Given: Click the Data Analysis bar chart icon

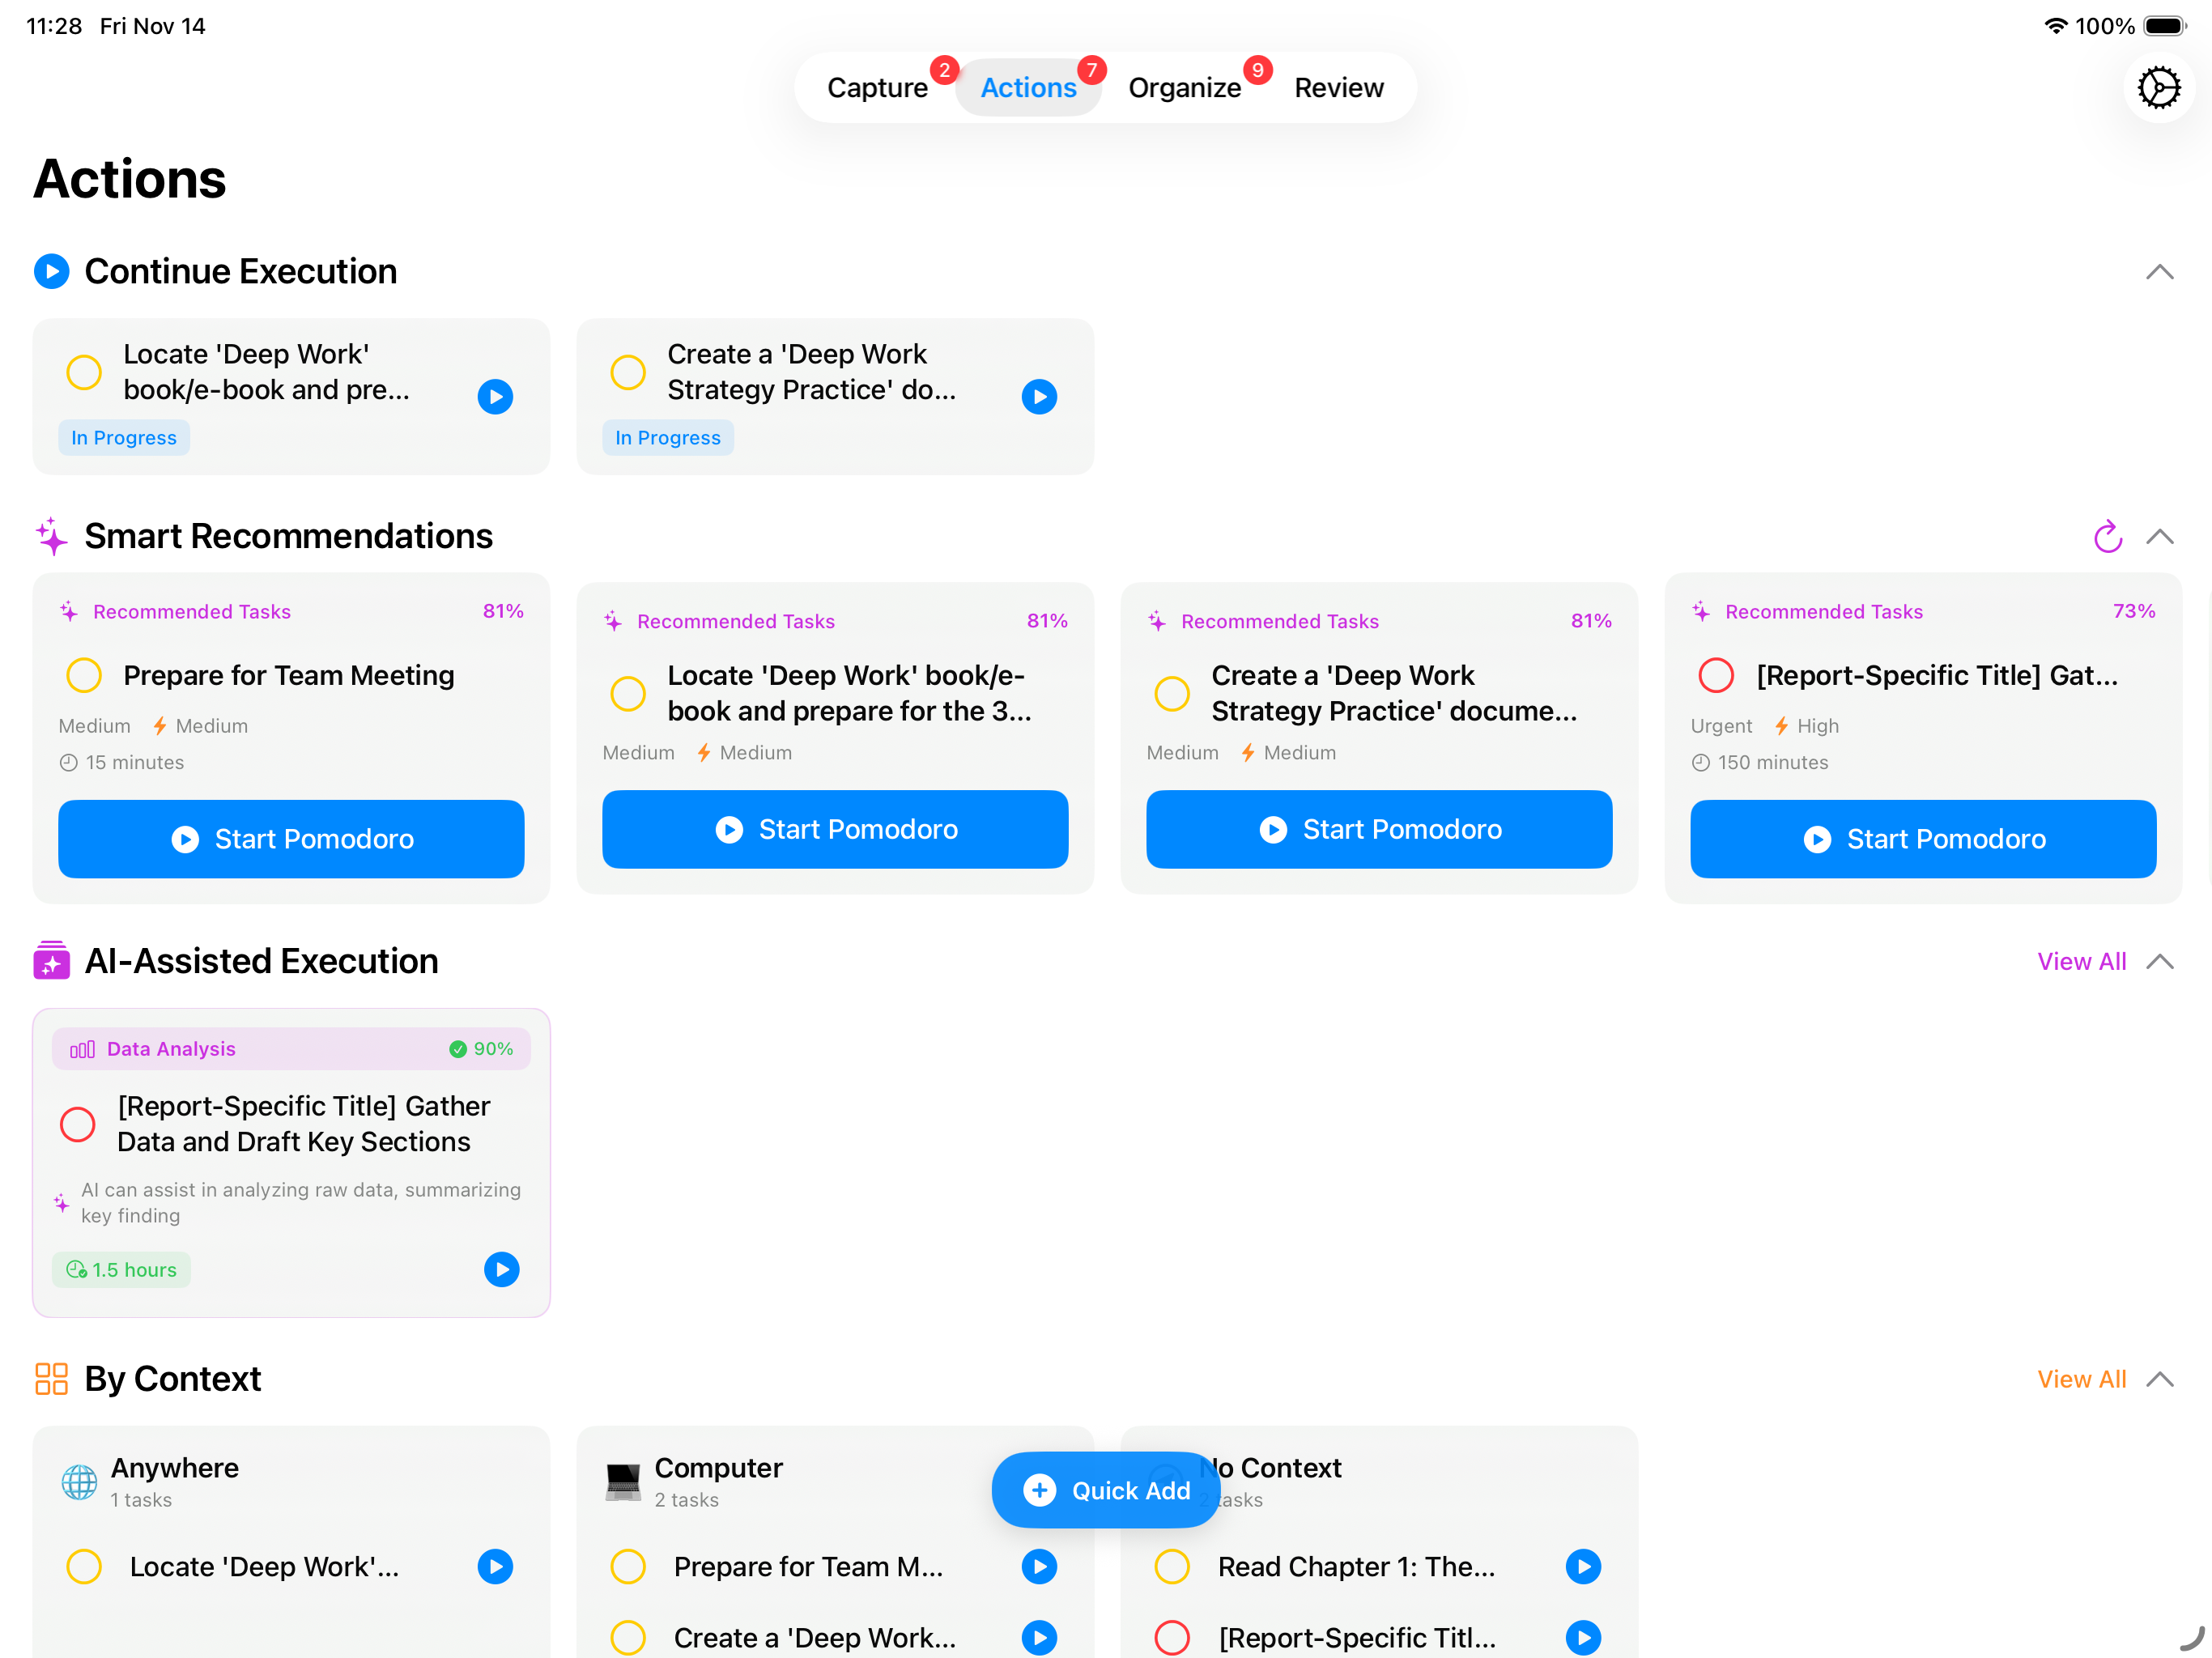Looking at the screenshot, I should coord(82,1049).
